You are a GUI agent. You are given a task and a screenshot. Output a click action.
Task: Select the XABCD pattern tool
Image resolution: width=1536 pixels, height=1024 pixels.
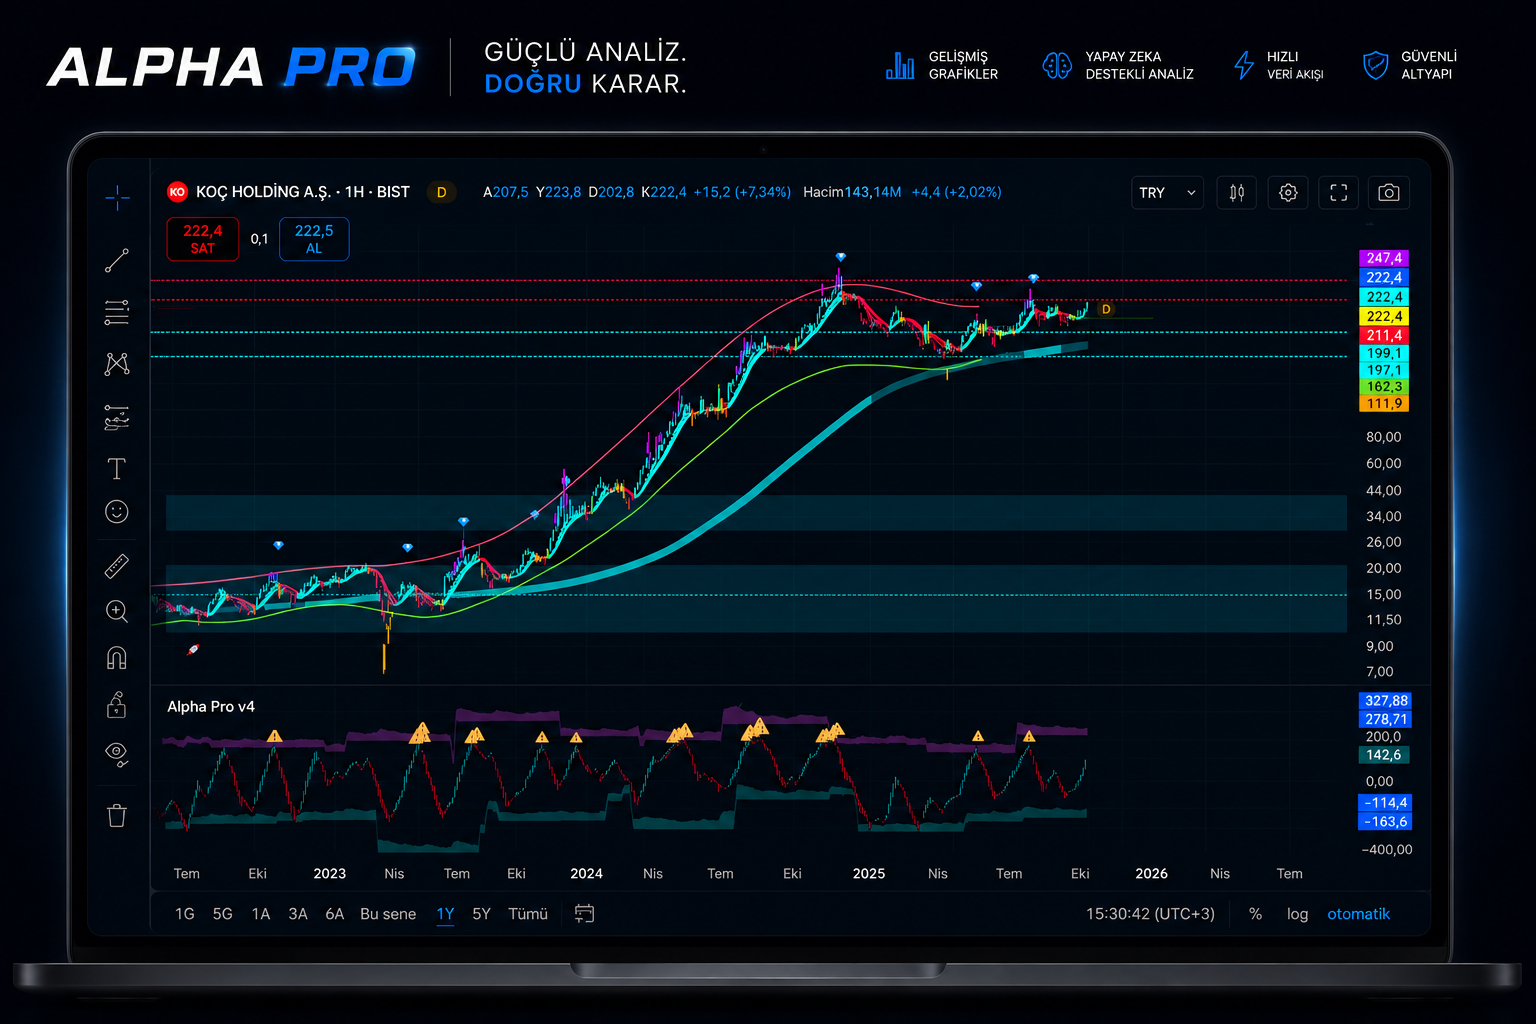click(117, 364)
